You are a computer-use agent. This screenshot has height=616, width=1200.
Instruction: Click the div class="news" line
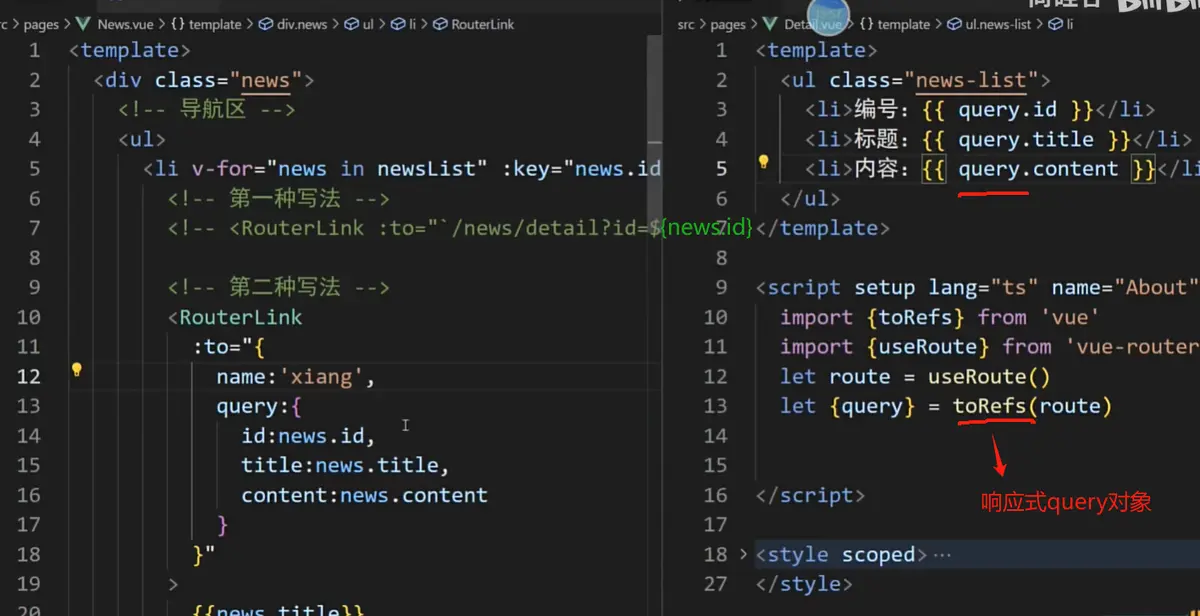[204, 80]
